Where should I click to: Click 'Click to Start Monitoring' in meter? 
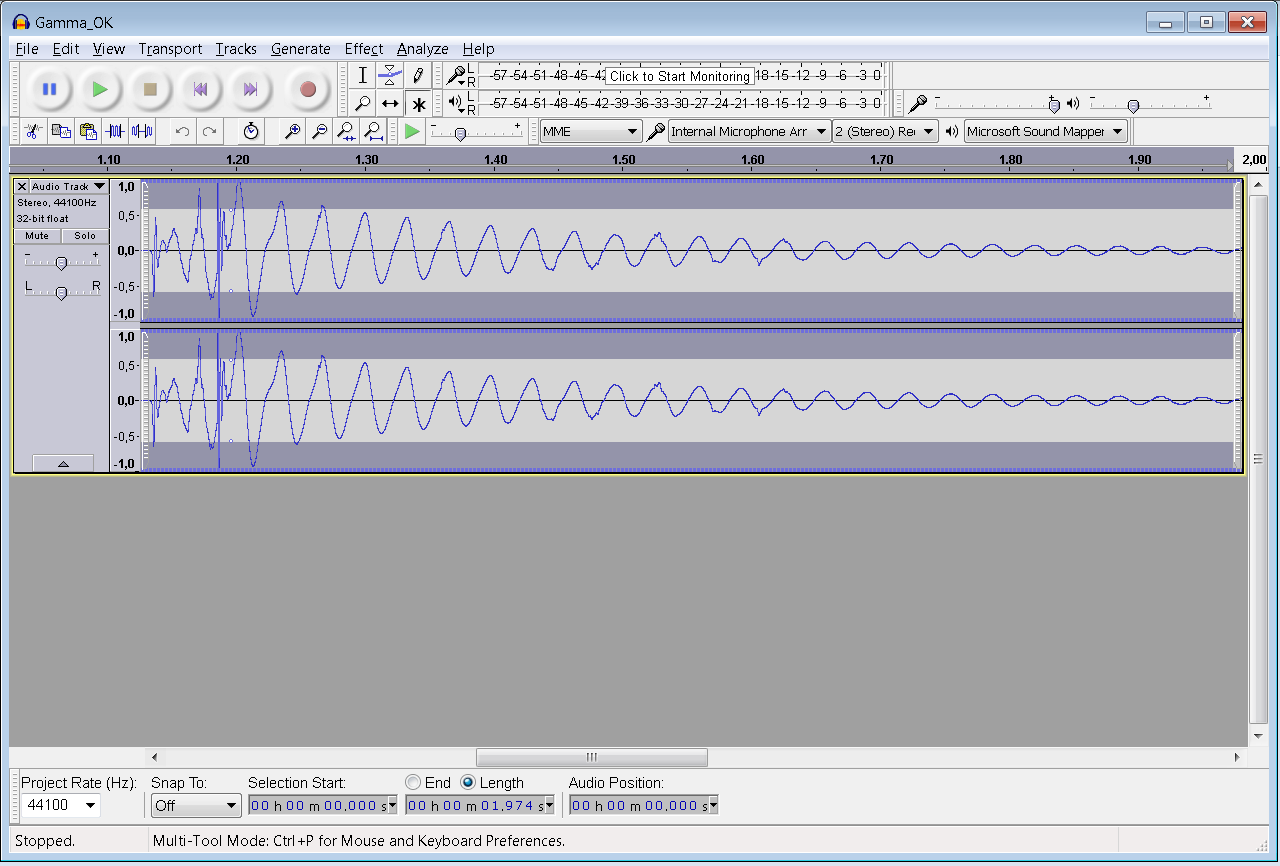680,76
